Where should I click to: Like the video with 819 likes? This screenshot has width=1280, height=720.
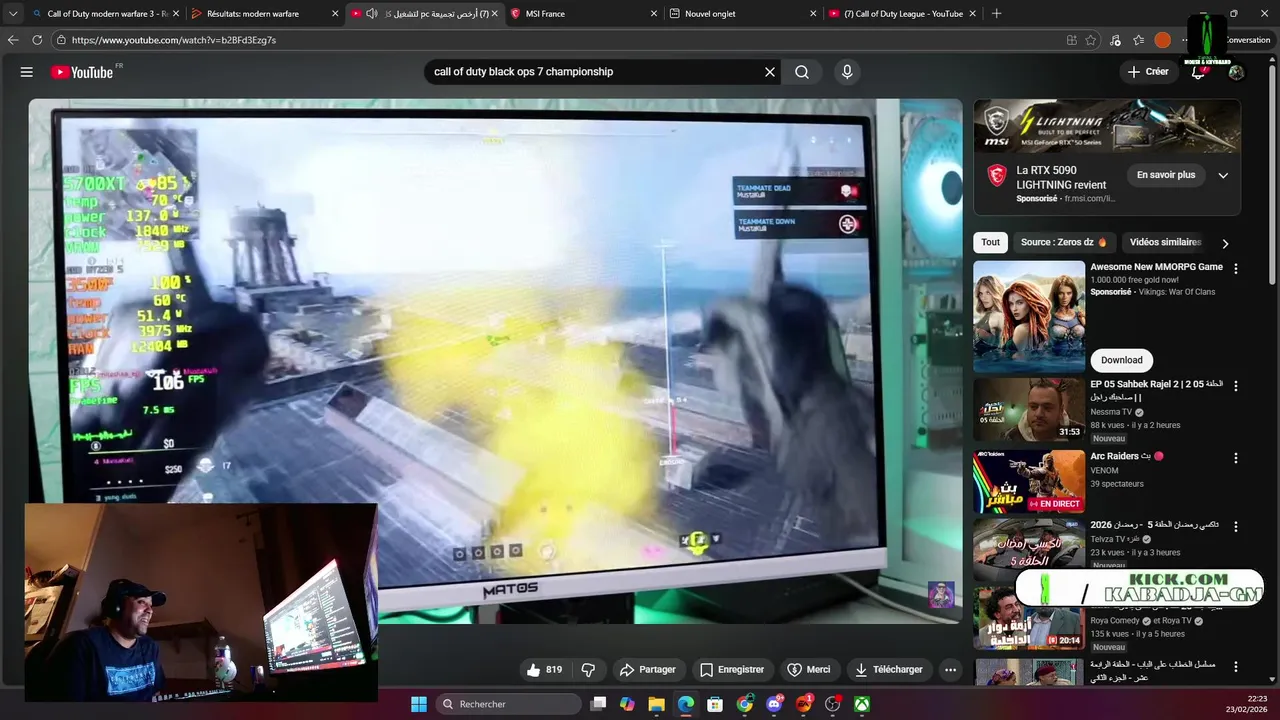(544, 670)
